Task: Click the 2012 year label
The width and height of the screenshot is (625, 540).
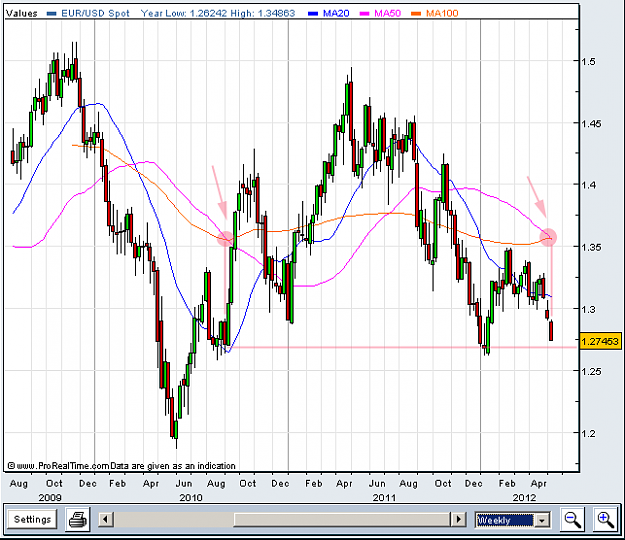Action: 525,497
